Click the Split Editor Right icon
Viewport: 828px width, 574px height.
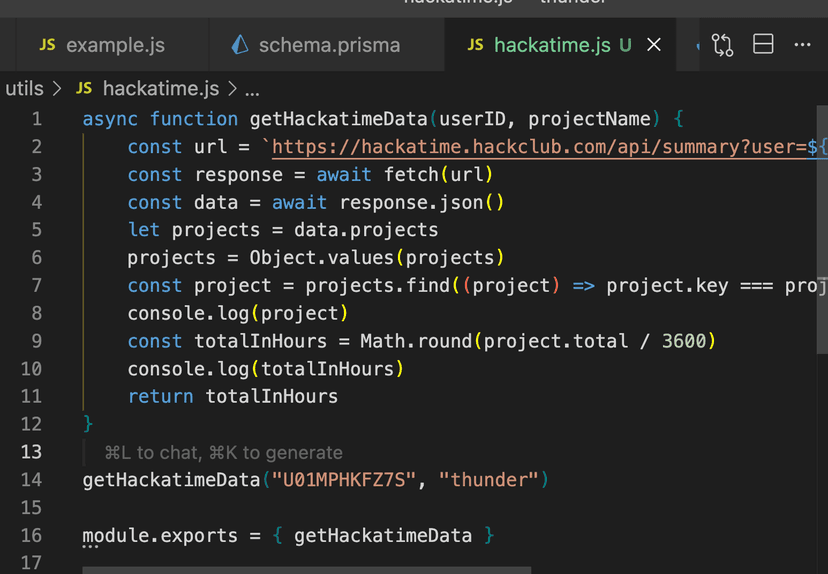tap(763, 45)
